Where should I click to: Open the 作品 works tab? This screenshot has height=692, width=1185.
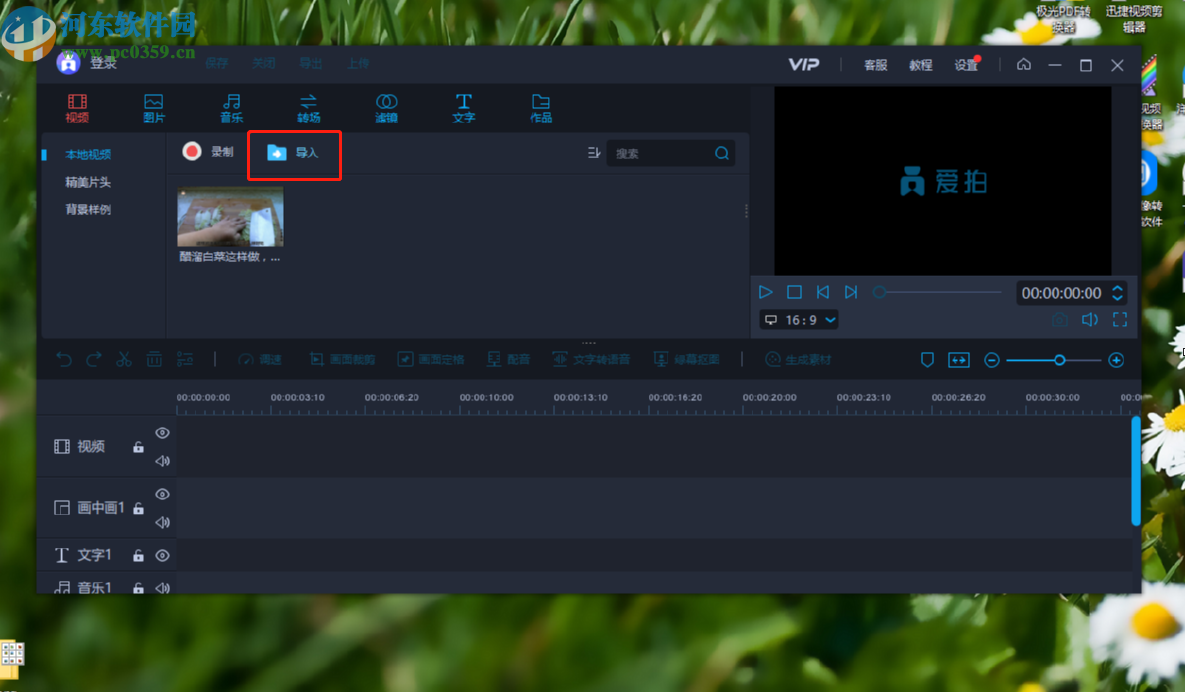coord(540,108)
